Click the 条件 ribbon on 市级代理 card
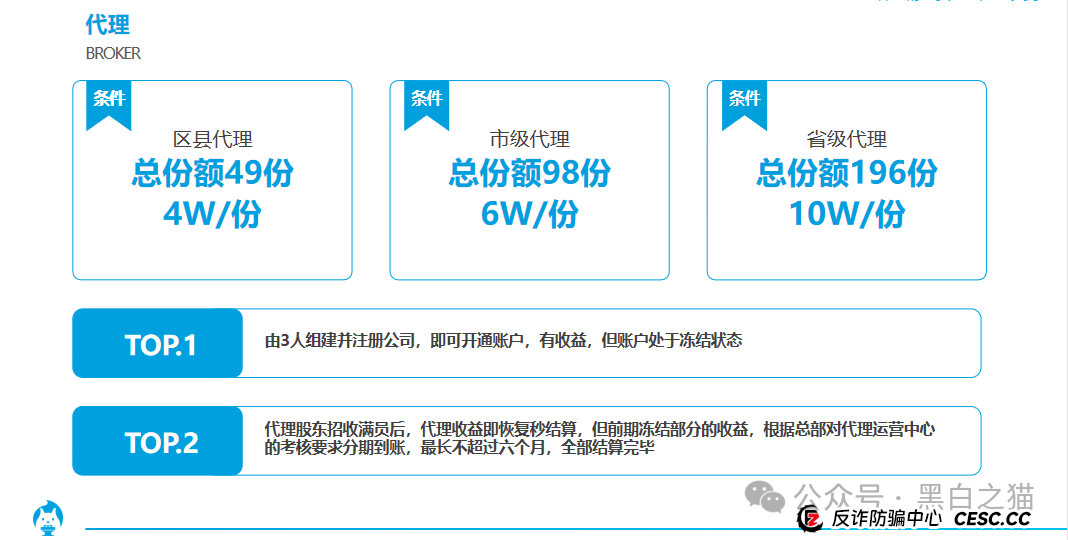1068x540 pixels. click(426, 106)
